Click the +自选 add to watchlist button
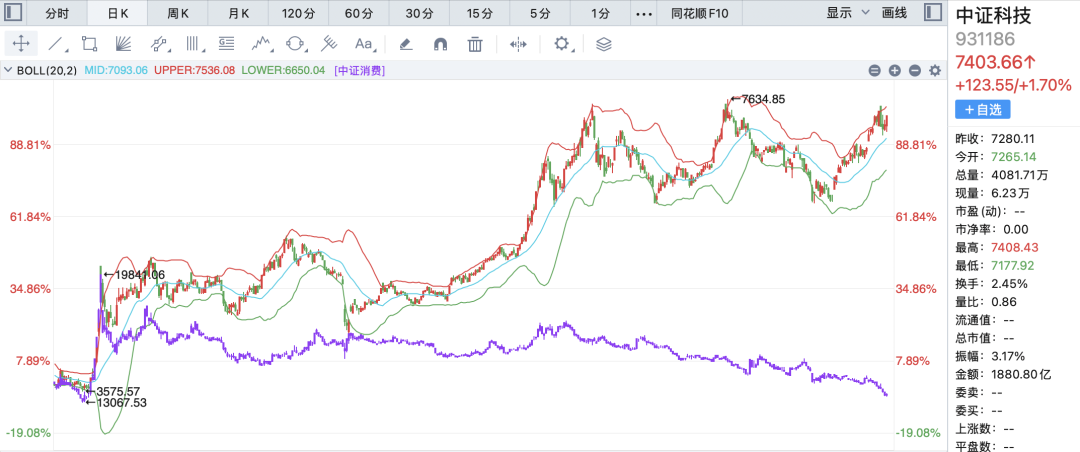The width and height of the screenshot is (1080, 452). [982, 110]
